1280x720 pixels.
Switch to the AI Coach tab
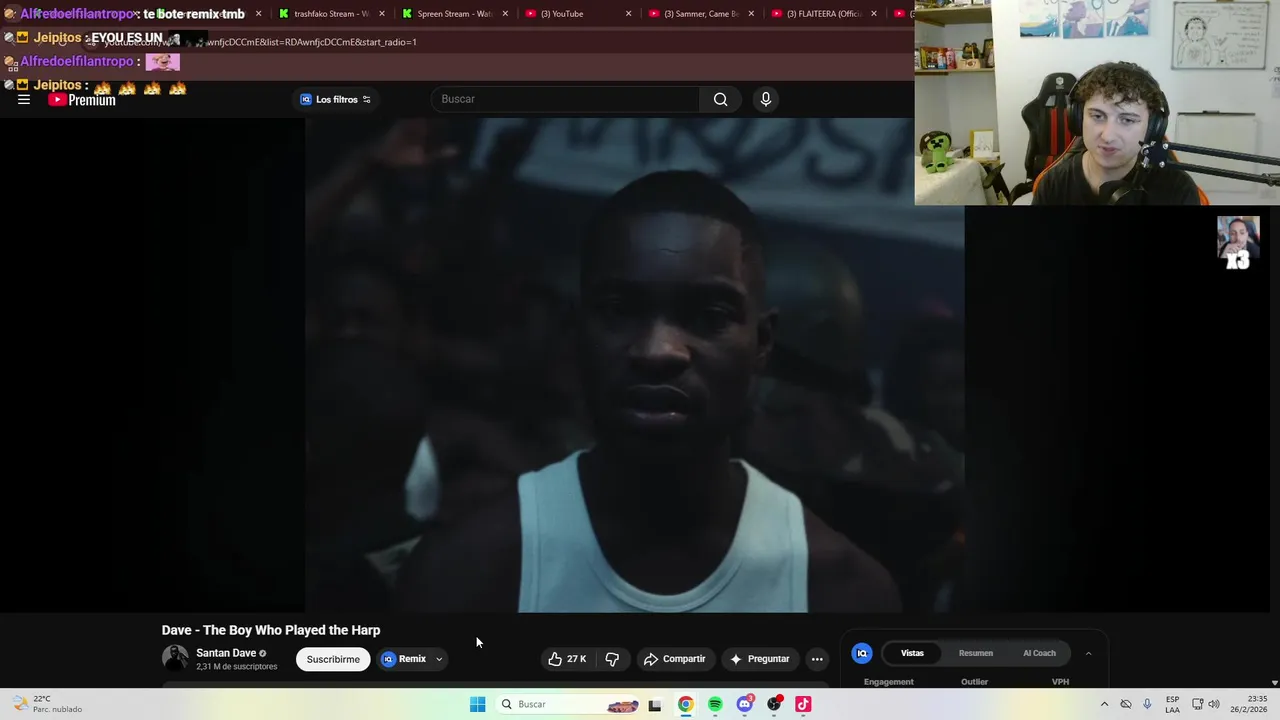coord(1039,653)
